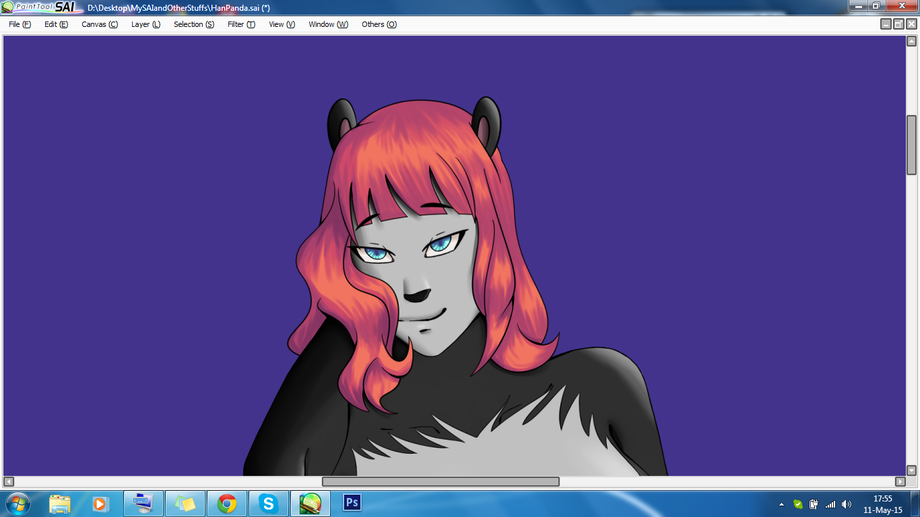920x517 pixels.
Task: Click the vertical scrollbar down arrow
Action: [911, 470]
